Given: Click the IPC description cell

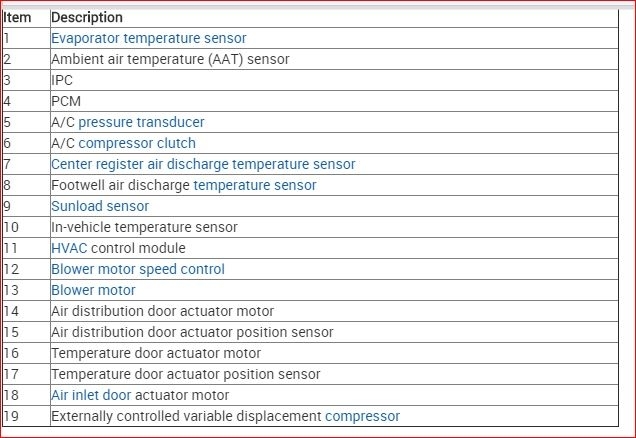Looking at the screenshot, I should [x=62, y=80].
